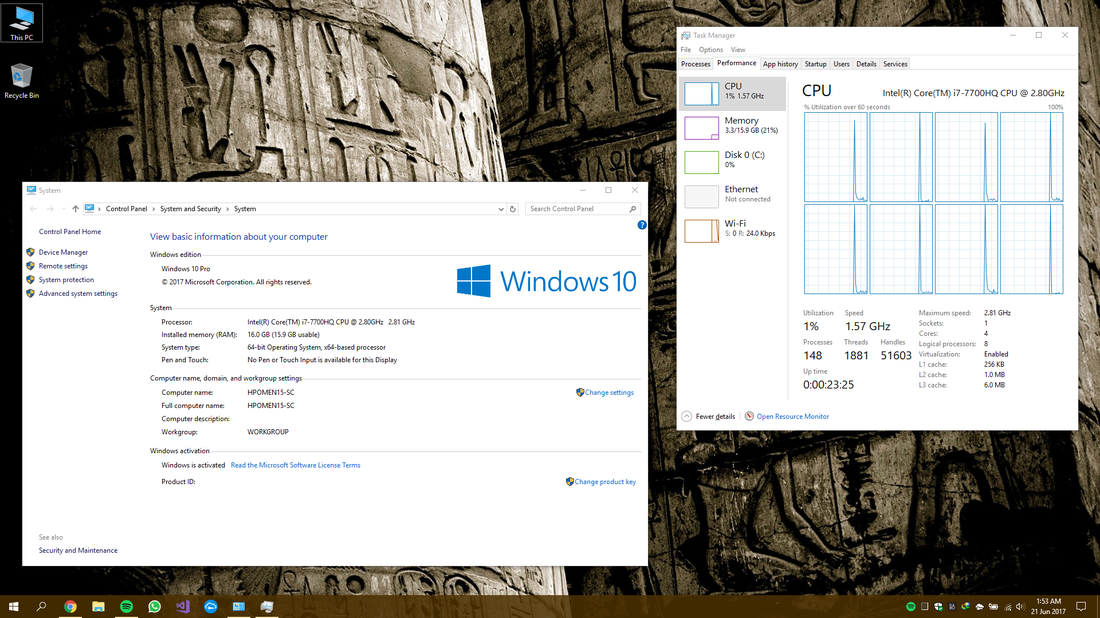Image resolution: width=1100 pixels, height=618 pixels.
Task: Open WhatsApp from the taskbar
Action: [154, 606]
